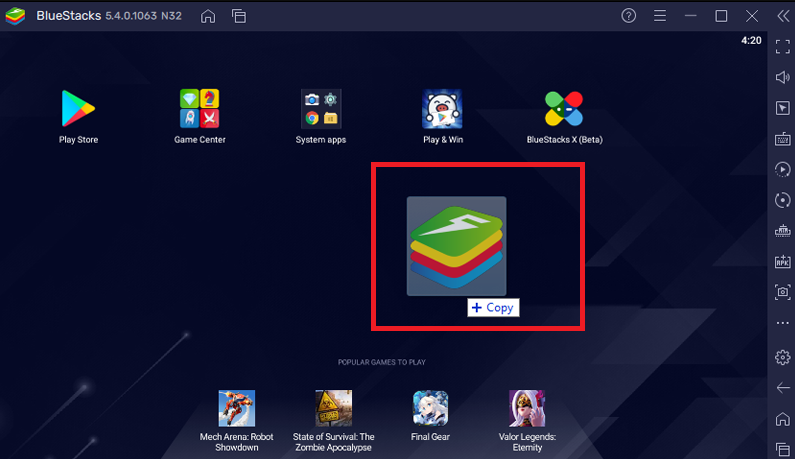795x459 pixels.
Task: Click the Android home icon in sidebar
Action: pos(782,419)
